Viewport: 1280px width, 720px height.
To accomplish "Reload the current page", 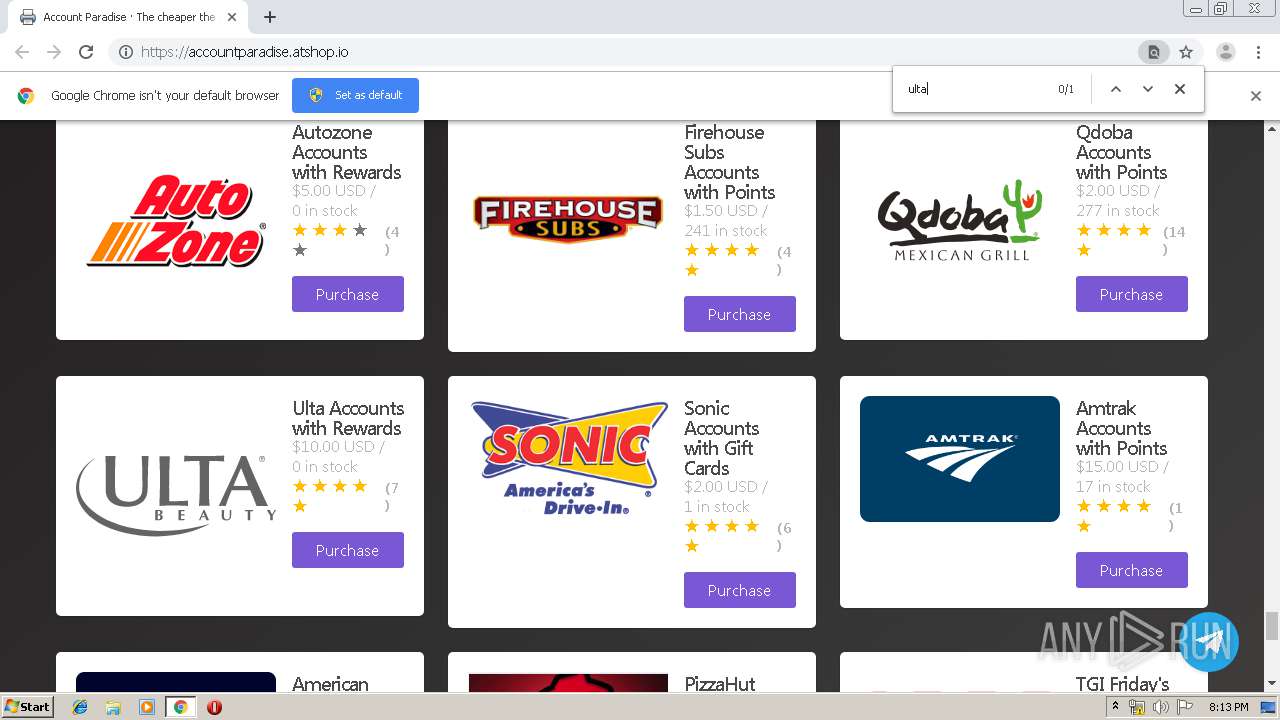I will point(86,52).
